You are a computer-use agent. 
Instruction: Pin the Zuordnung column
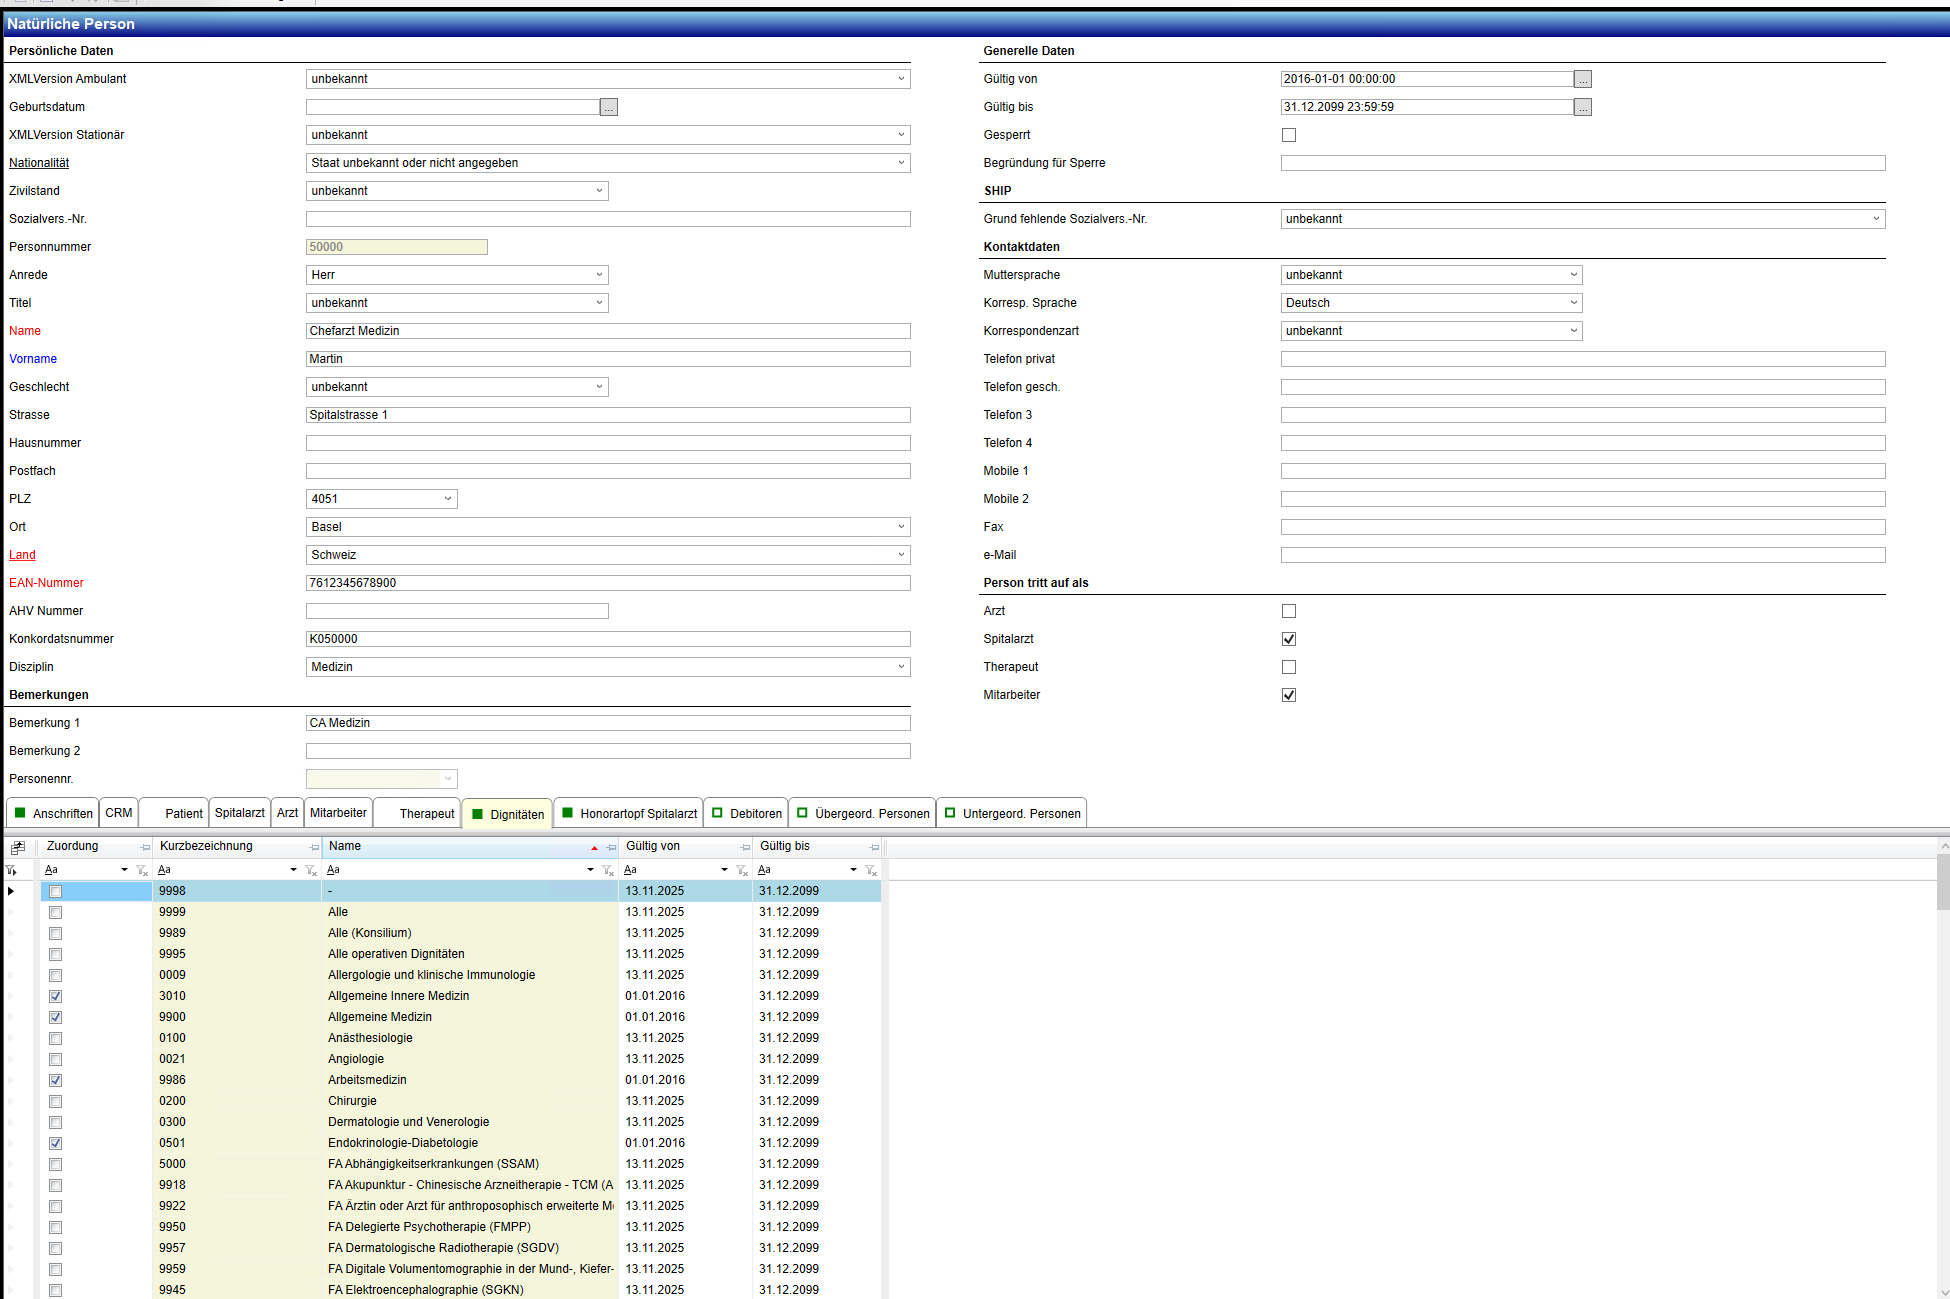click(x=145, y=847)
